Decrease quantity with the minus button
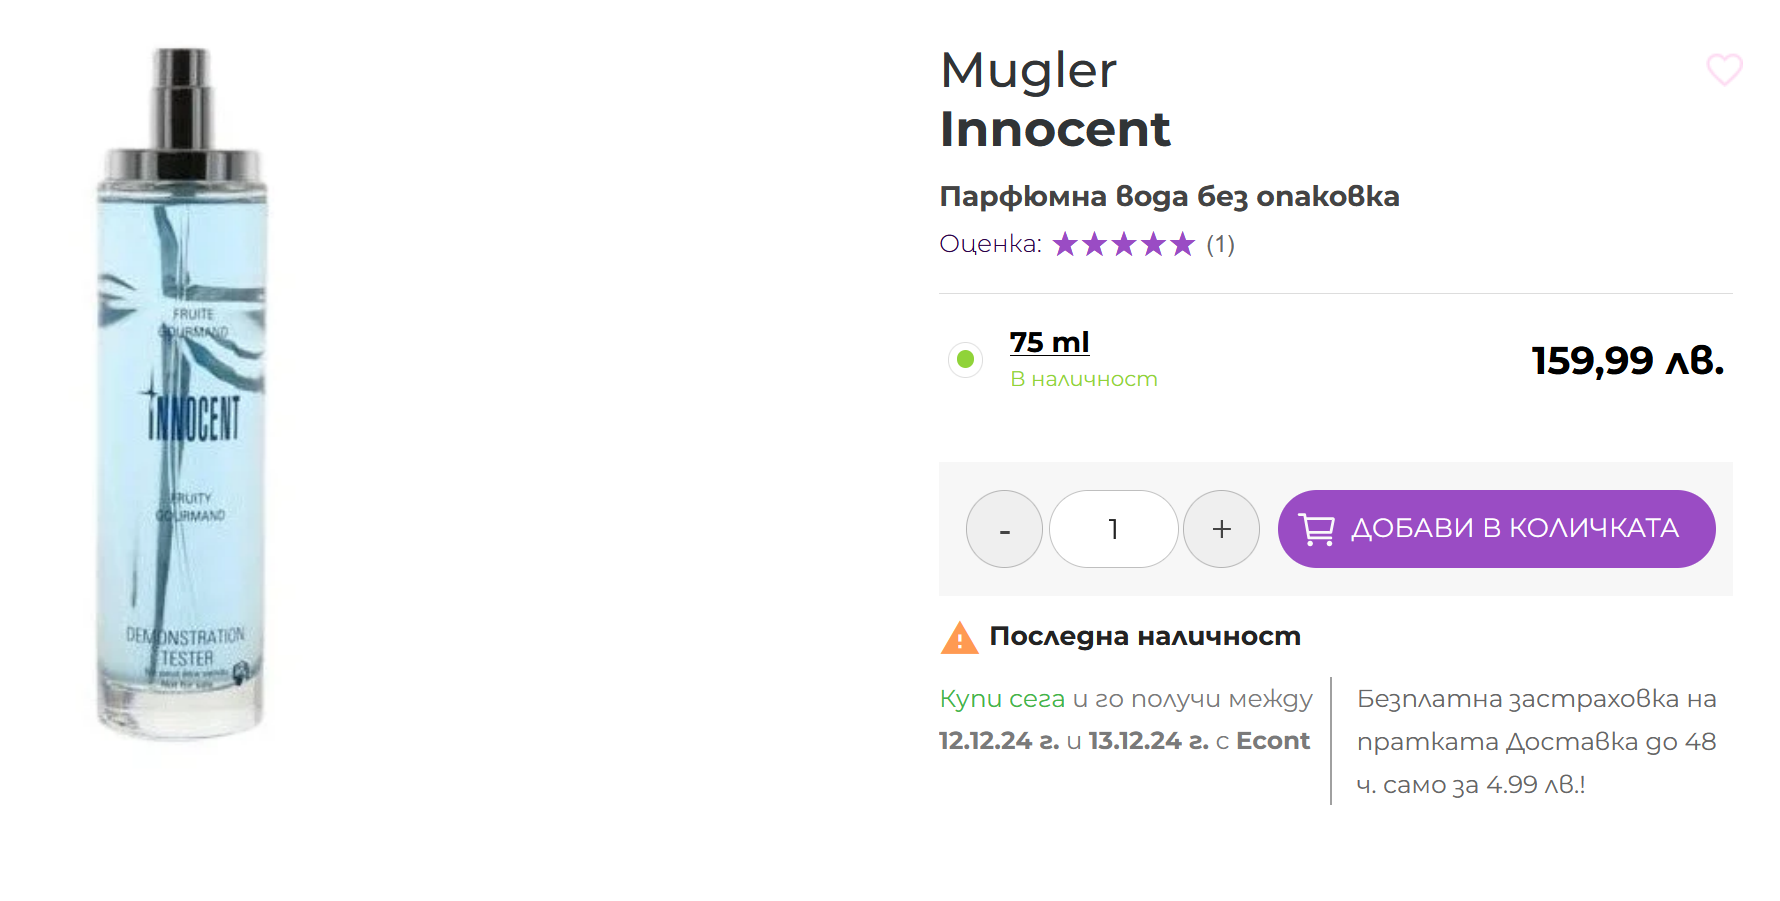This screenshot has height=901, width=1780. pos(1004,529)
